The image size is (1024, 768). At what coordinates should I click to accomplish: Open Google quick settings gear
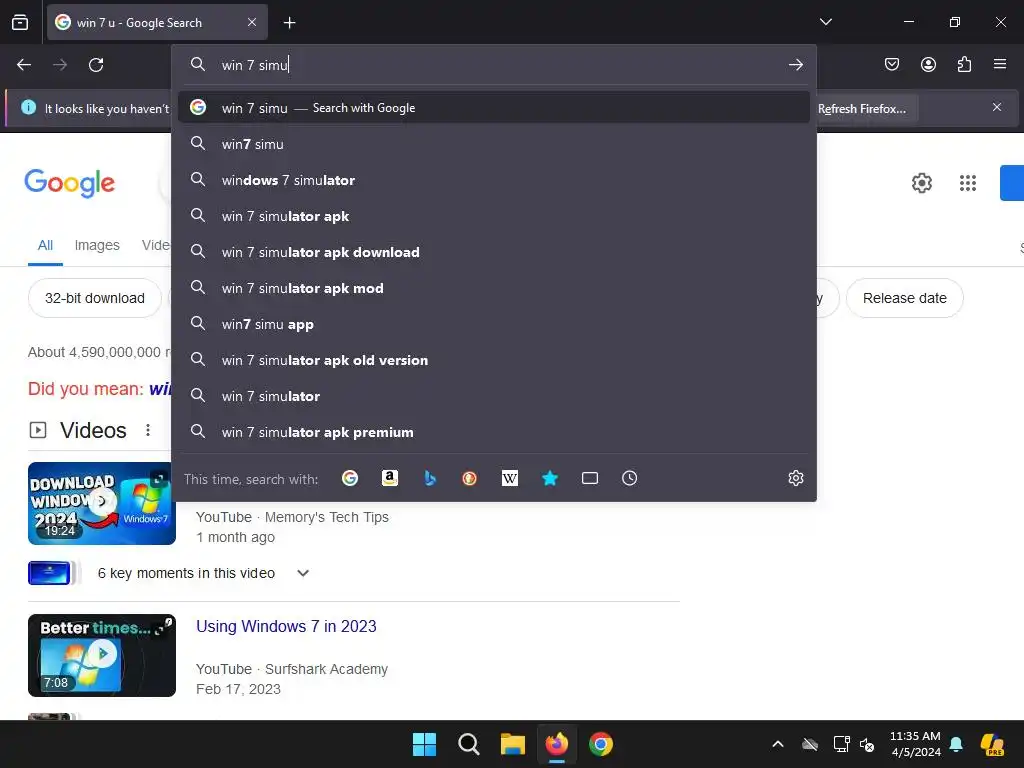coord(921,183)
